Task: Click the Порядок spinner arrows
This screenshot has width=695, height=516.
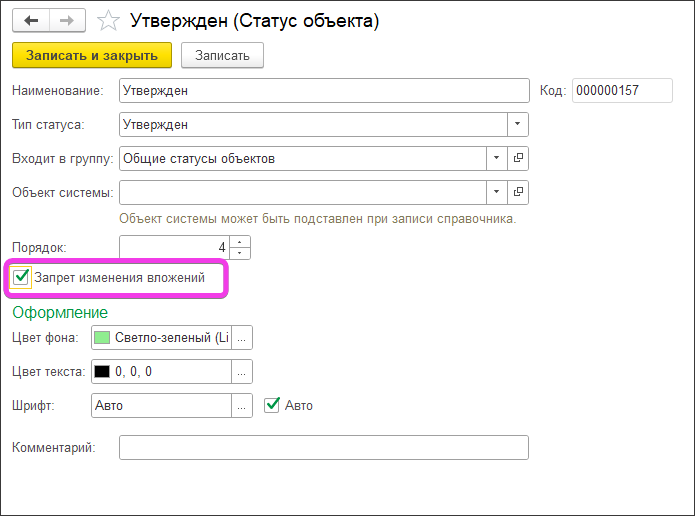Action: pyautogui.click(x=240, y=247)
